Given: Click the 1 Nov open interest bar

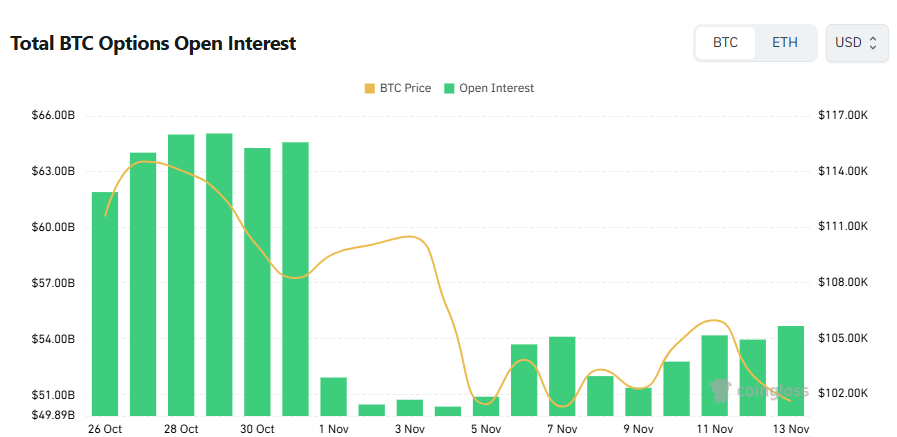Looking at the screenshot, I should pos(333,396).
